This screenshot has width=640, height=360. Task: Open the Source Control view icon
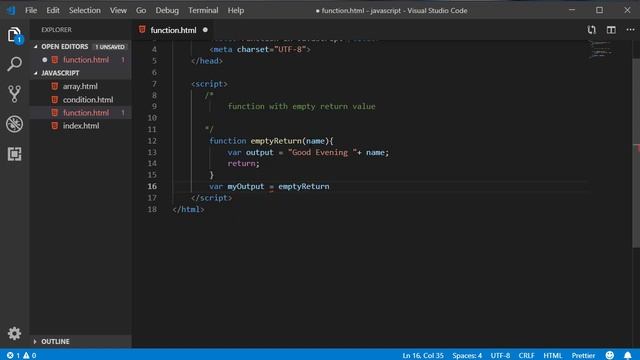pyautogui.click(x=14, y=94)
